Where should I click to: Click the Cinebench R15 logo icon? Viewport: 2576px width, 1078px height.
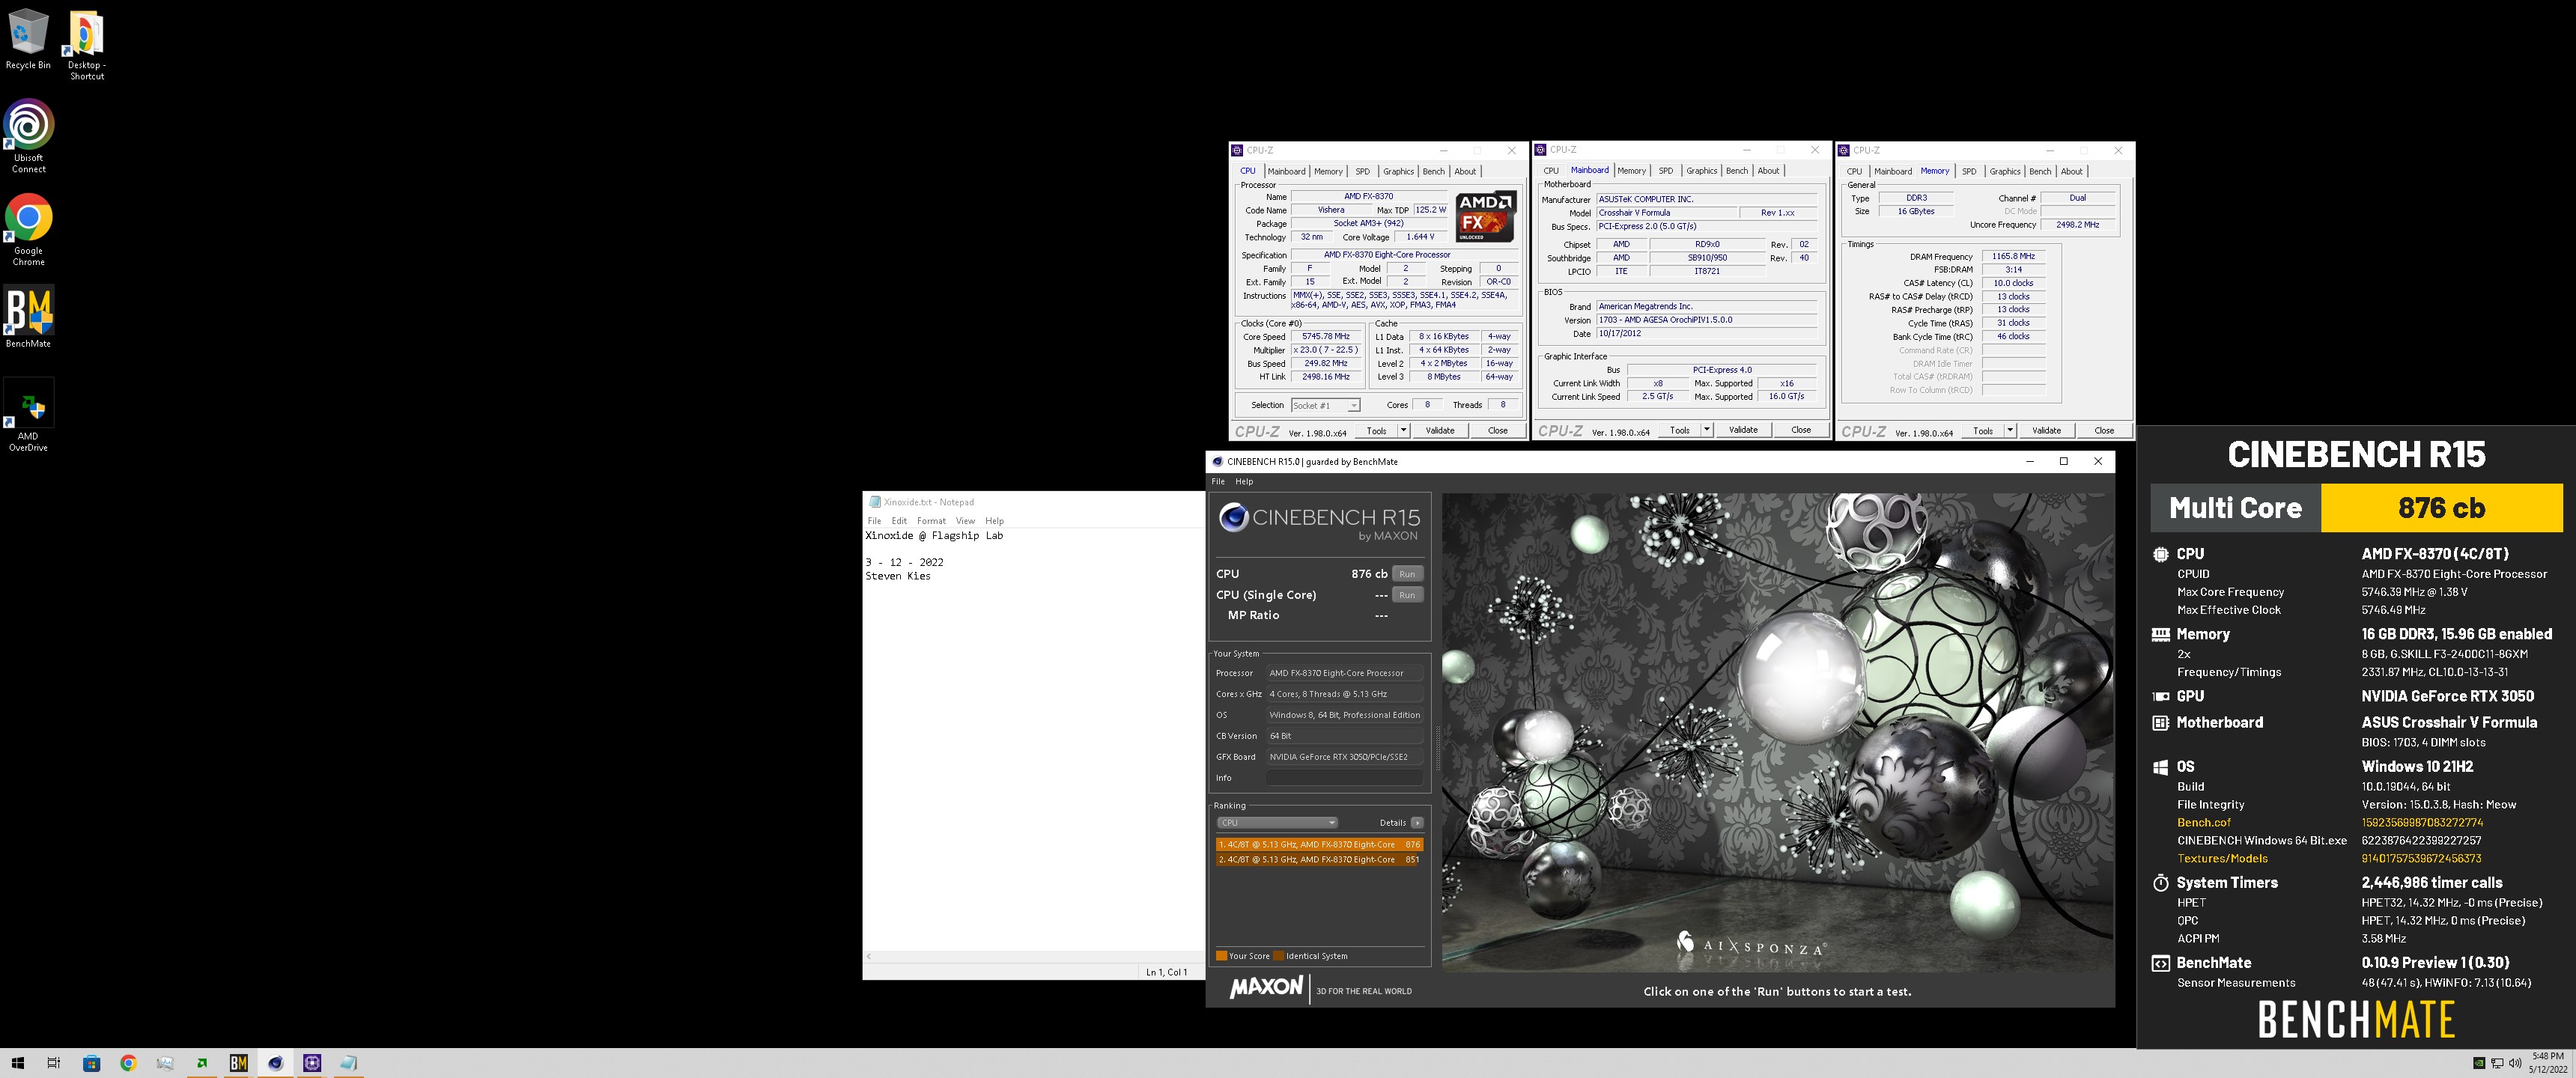[x=1233, y=517]
